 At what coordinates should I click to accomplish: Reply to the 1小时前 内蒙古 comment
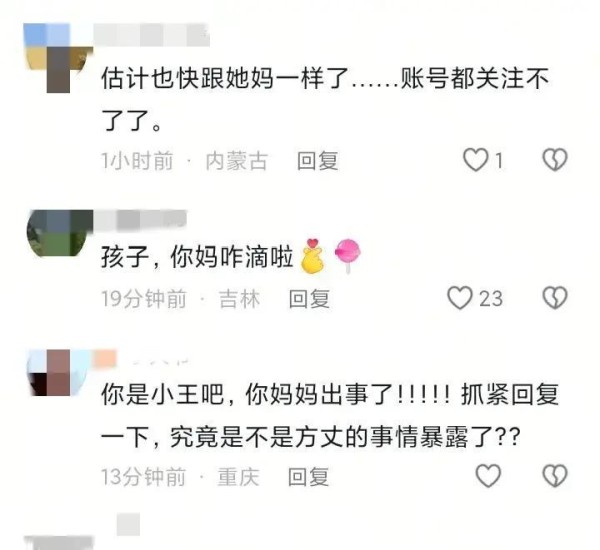pos(318,161)
